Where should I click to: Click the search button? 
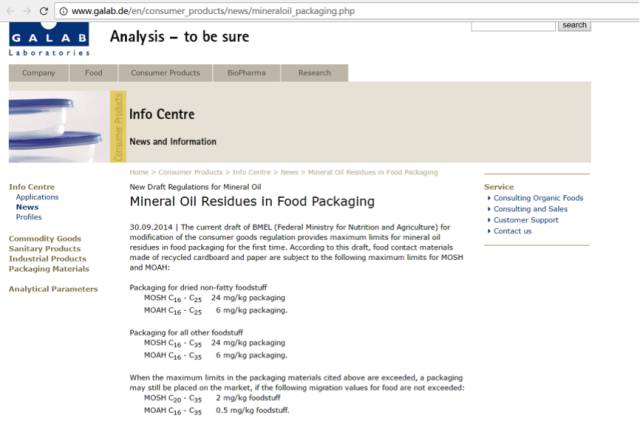tap(574, 25)
